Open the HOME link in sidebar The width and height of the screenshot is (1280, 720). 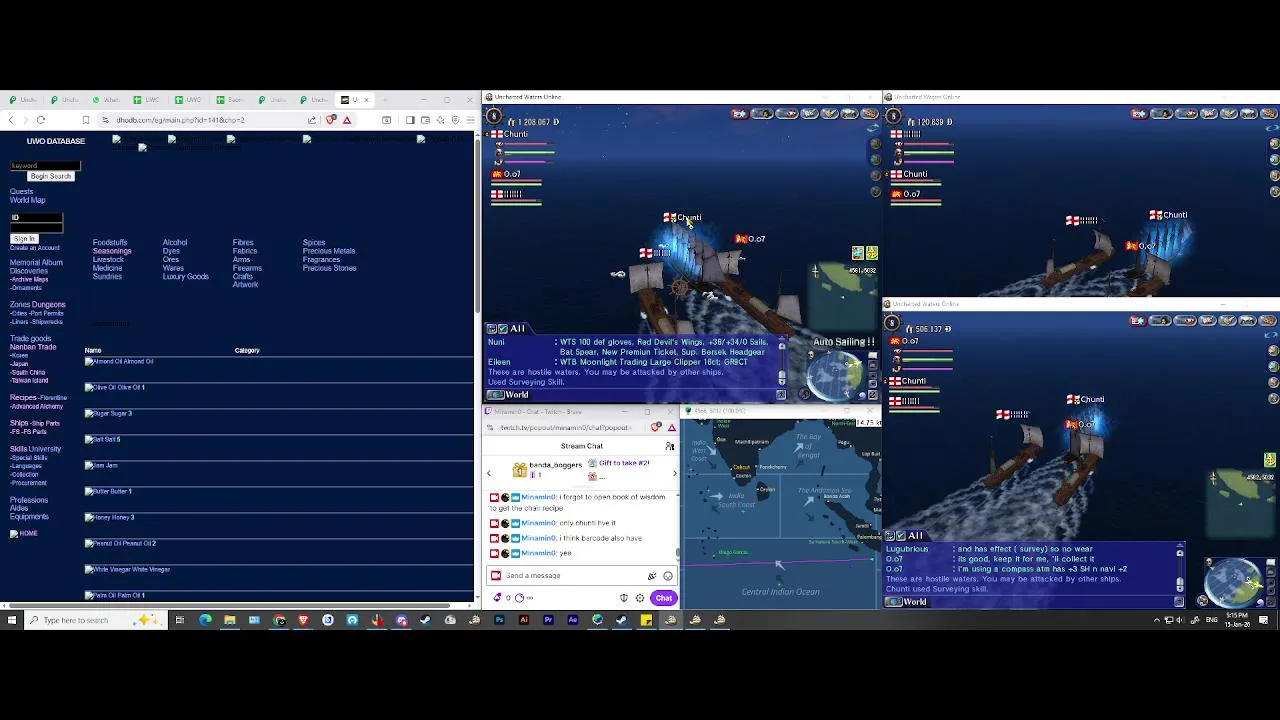(x=24, y=534)
